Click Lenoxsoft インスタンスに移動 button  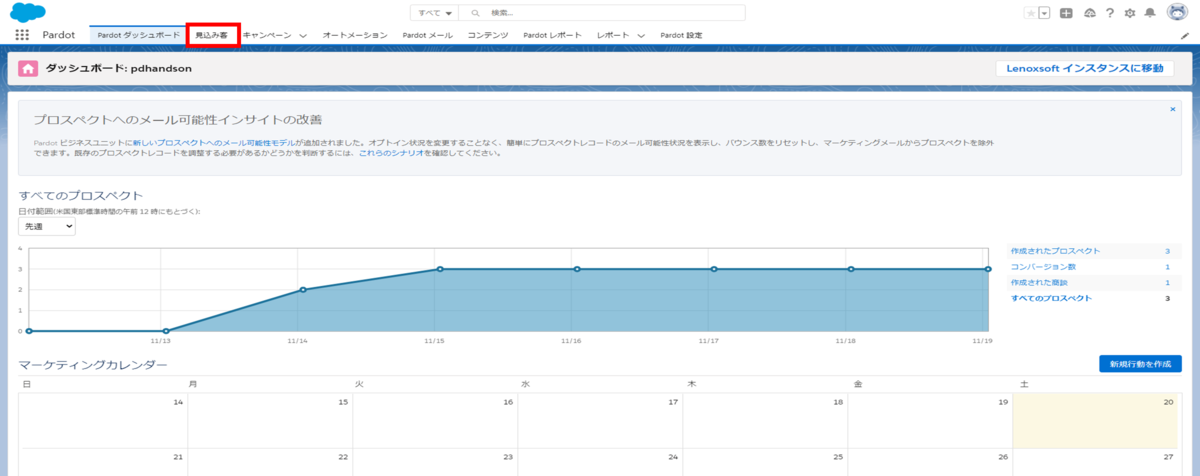coord(1084,68)
